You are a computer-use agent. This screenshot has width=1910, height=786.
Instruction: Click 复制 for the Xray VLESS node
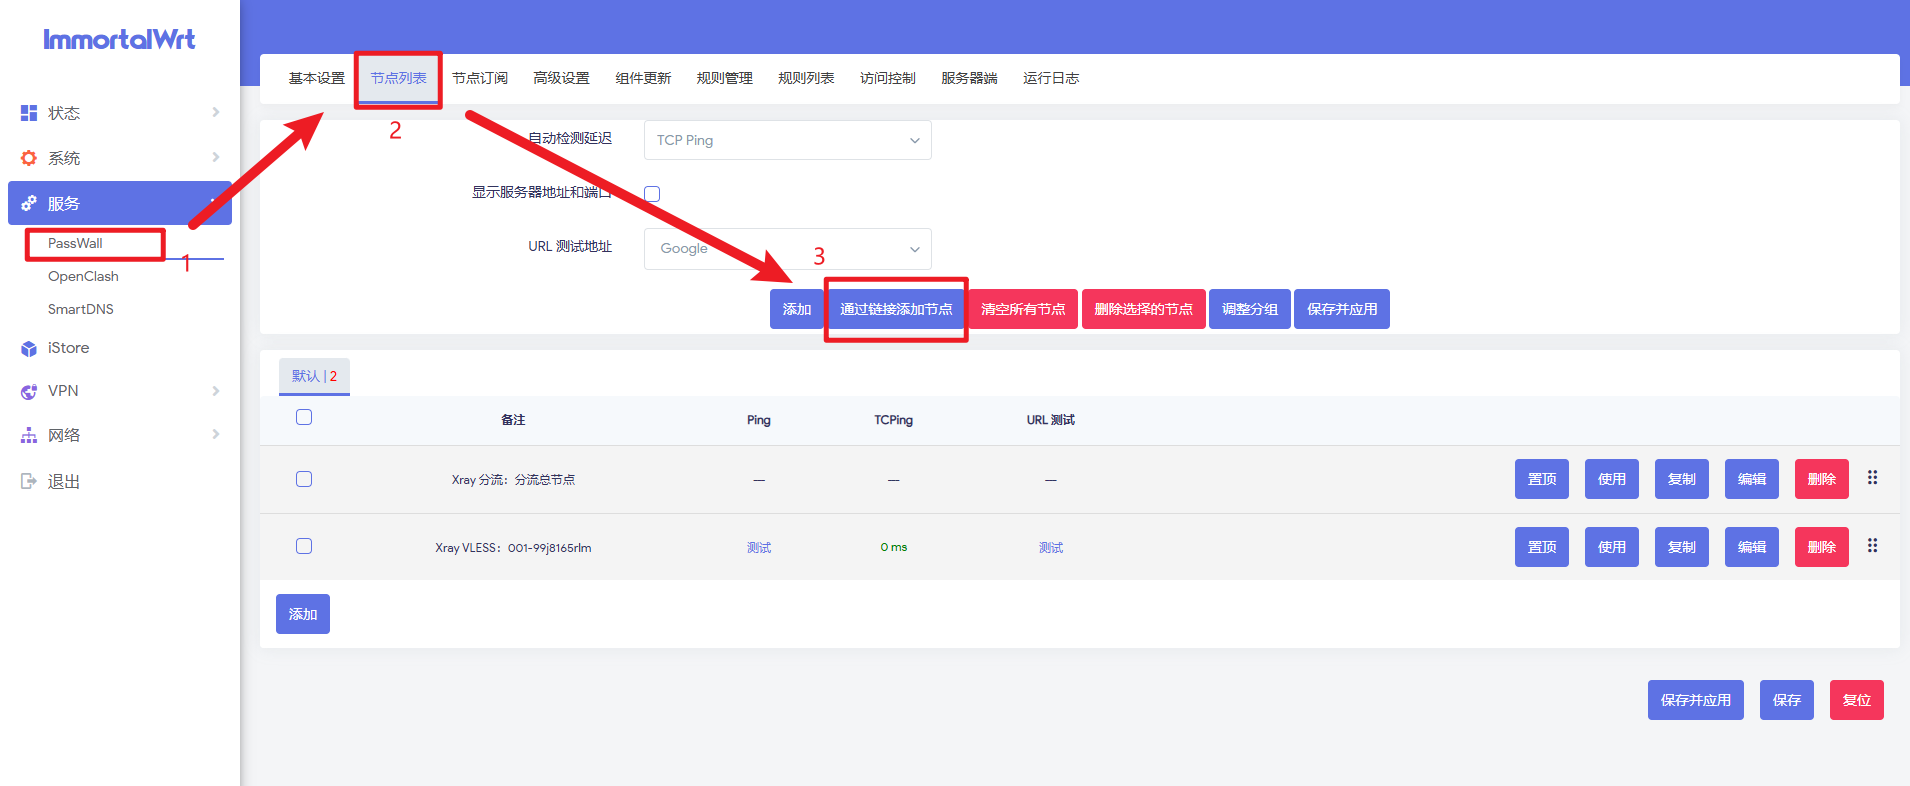1682,547
